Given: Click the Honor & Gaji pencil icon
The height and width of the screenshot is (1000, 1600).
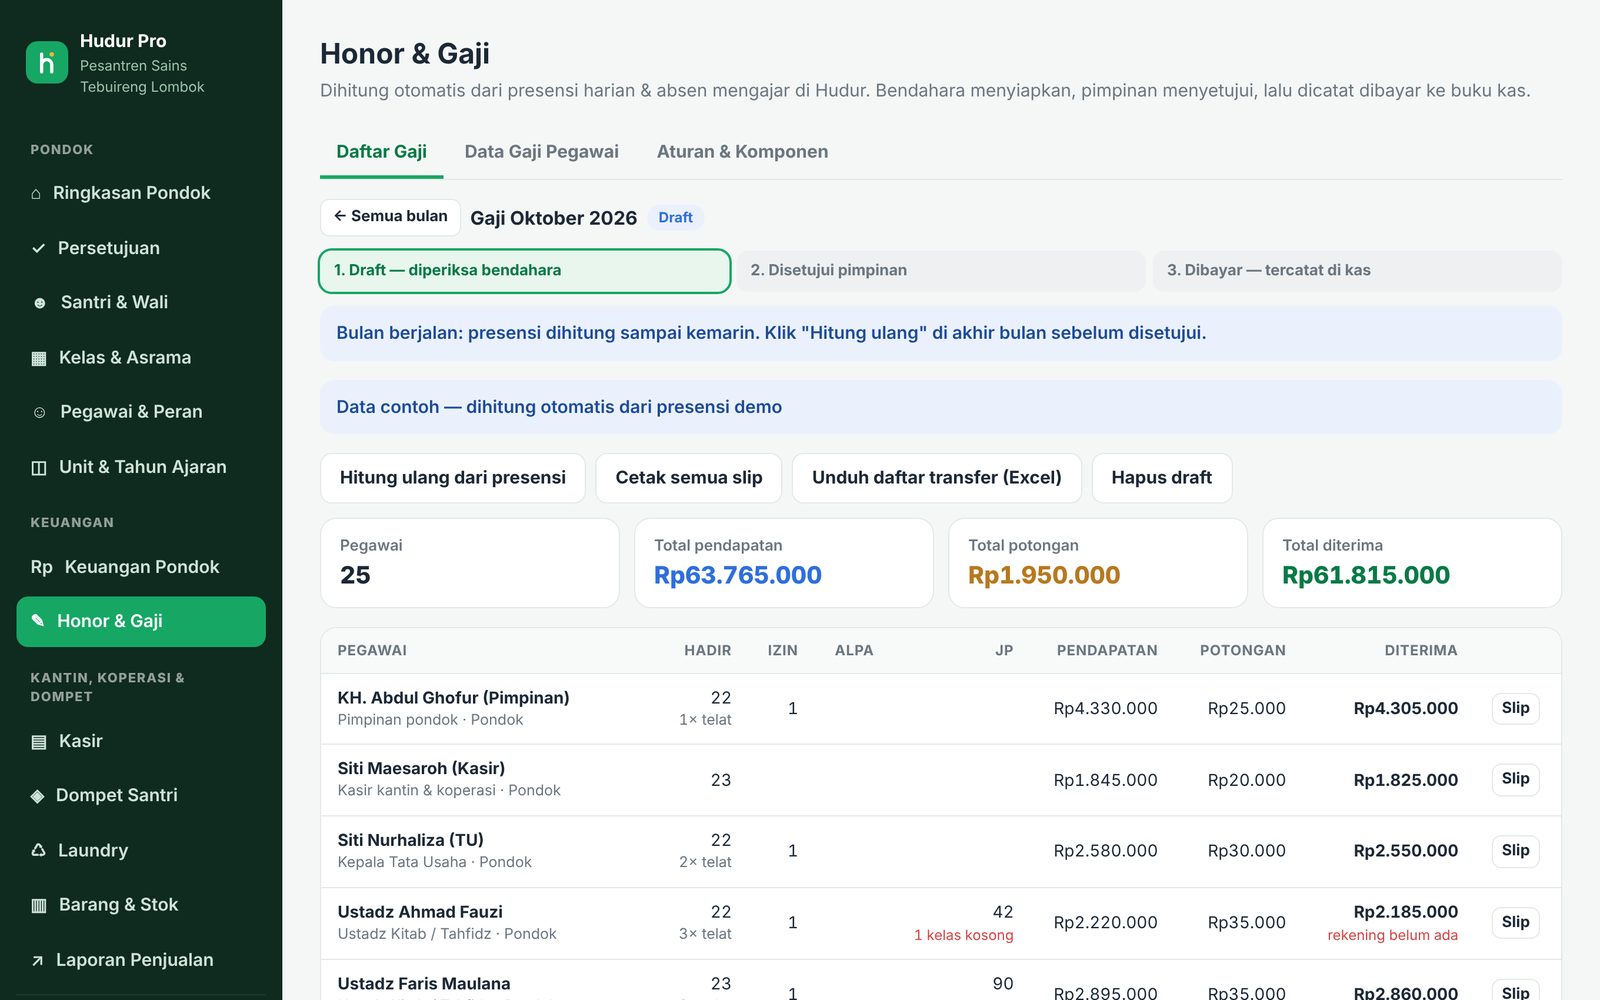Looking at the screenshot, I should click(38, 621).
